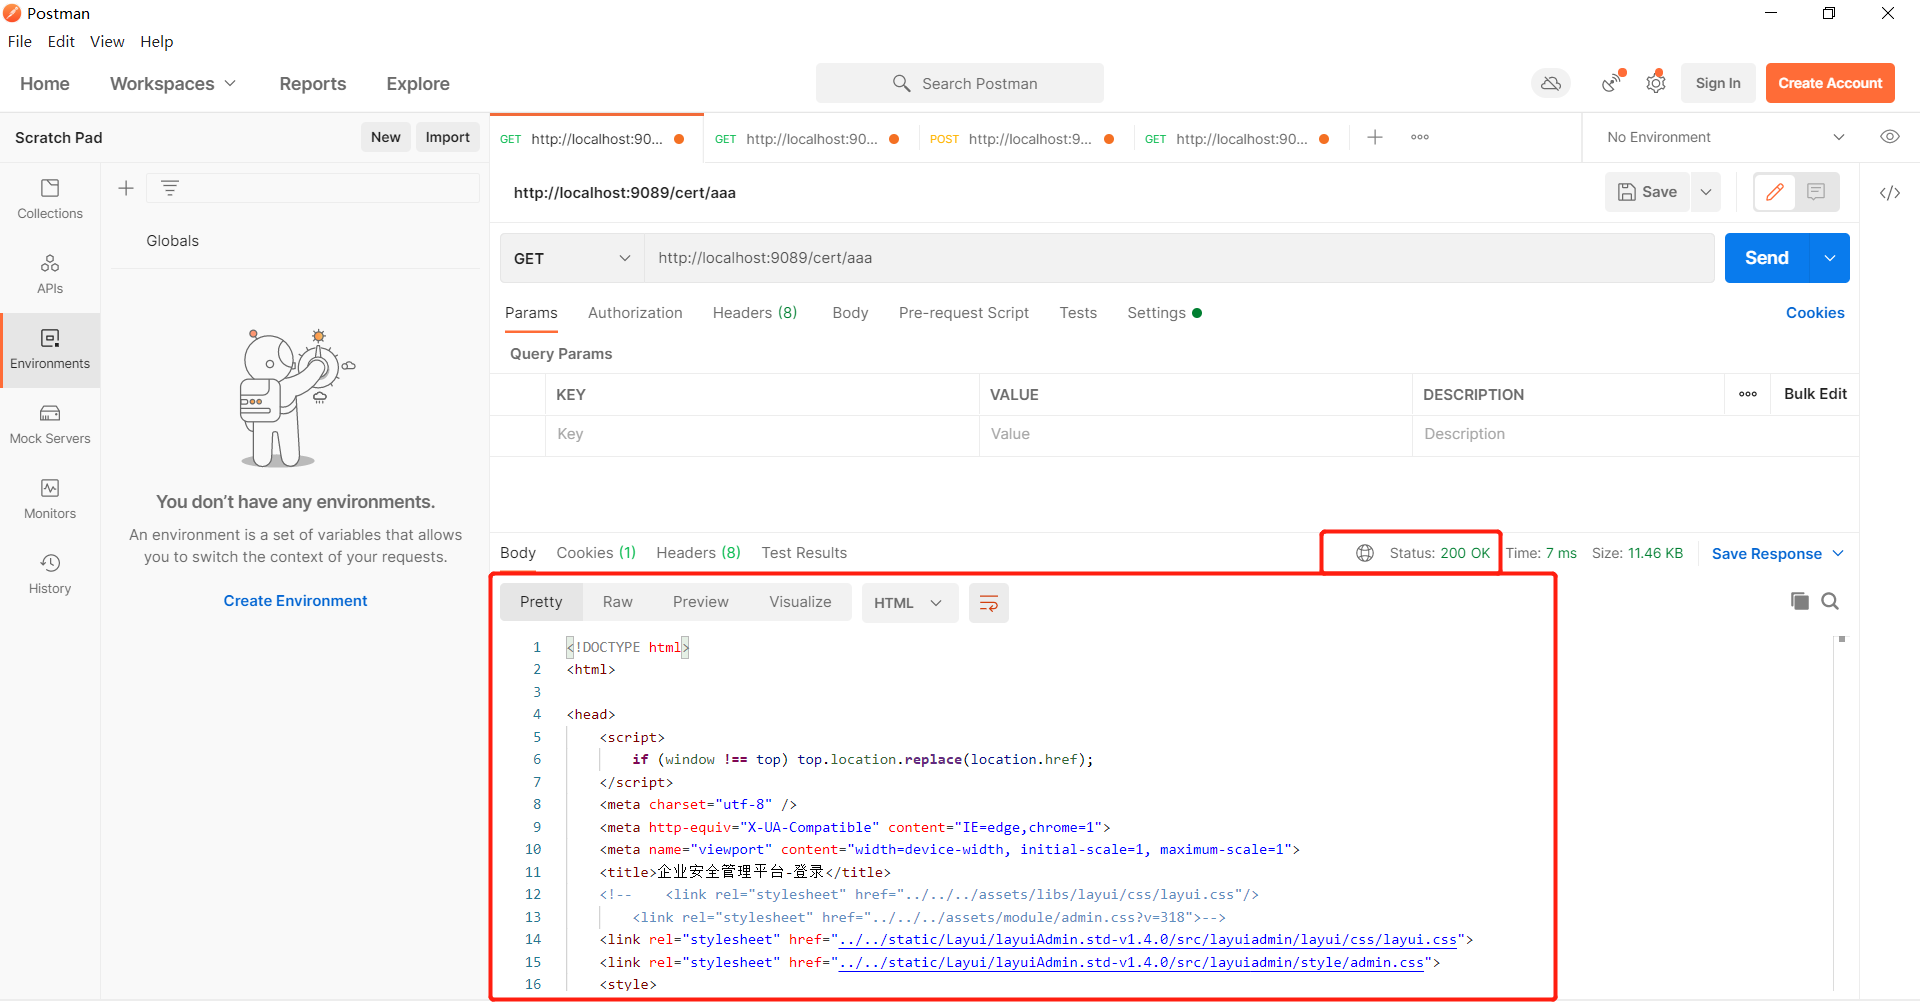Switch response view to Raw
The width and height of the screenshot is (1920, 1003).
(x=618, y=602)
